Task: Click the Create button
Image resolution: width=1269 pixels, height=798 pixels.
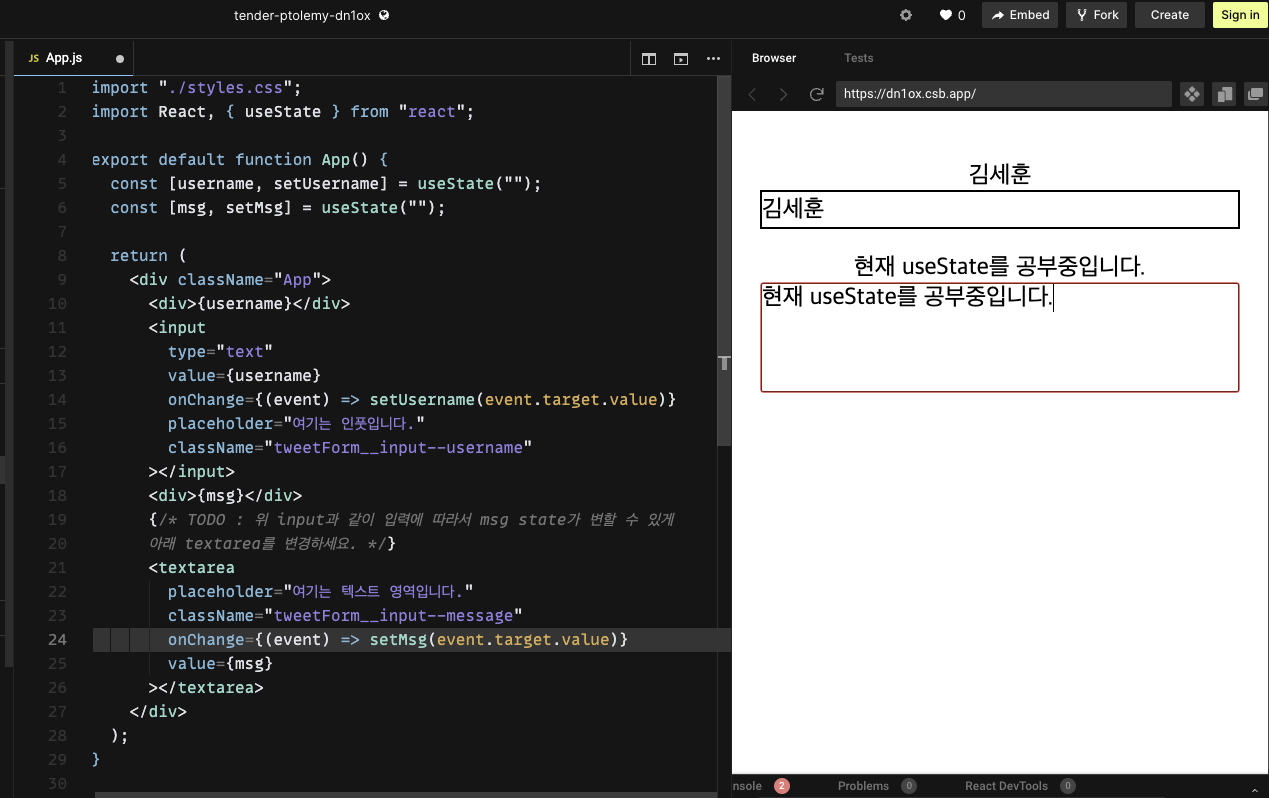Action: click(x=1169, y=15)
